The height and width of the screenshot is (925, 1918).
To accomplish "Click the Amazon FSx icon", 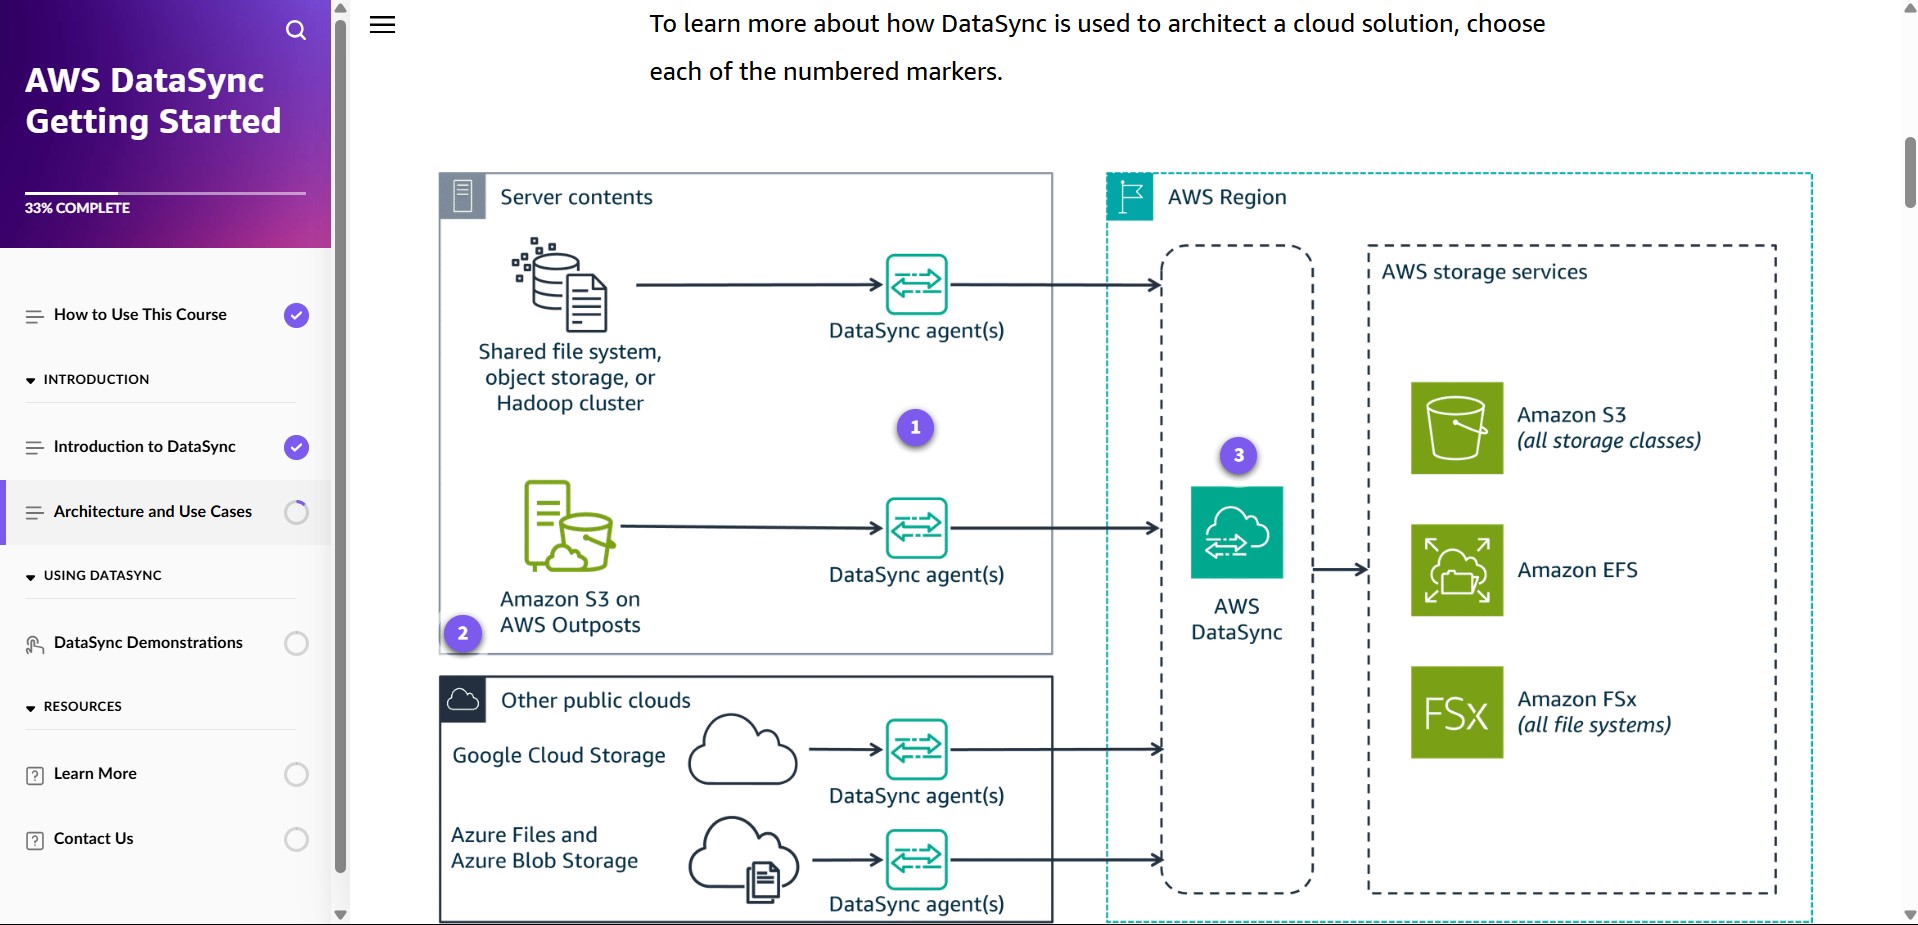I will 1457,712.
